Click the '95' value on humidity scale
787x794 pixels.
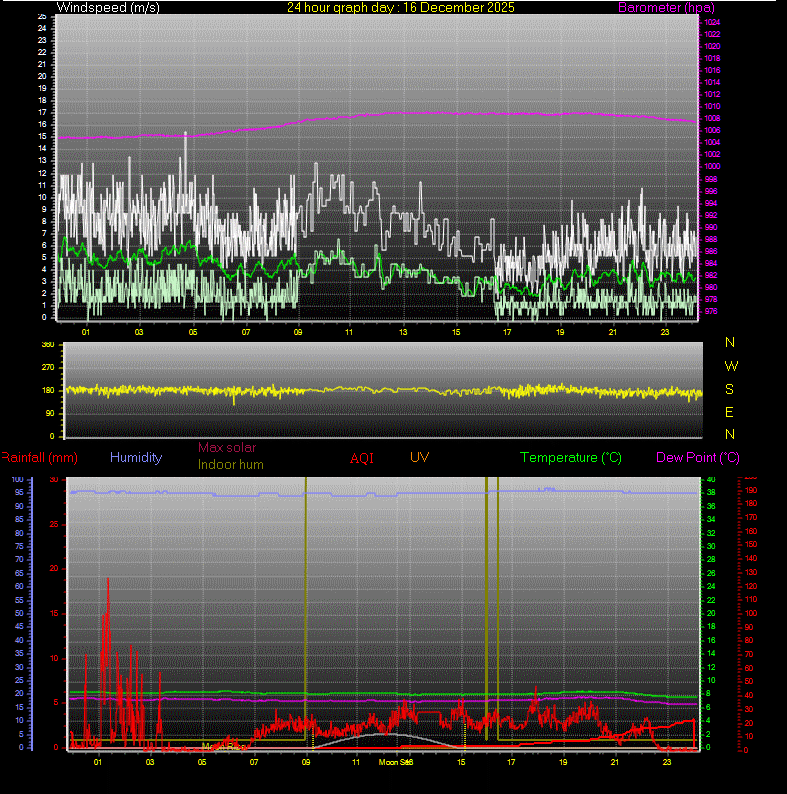click(19, 492)
